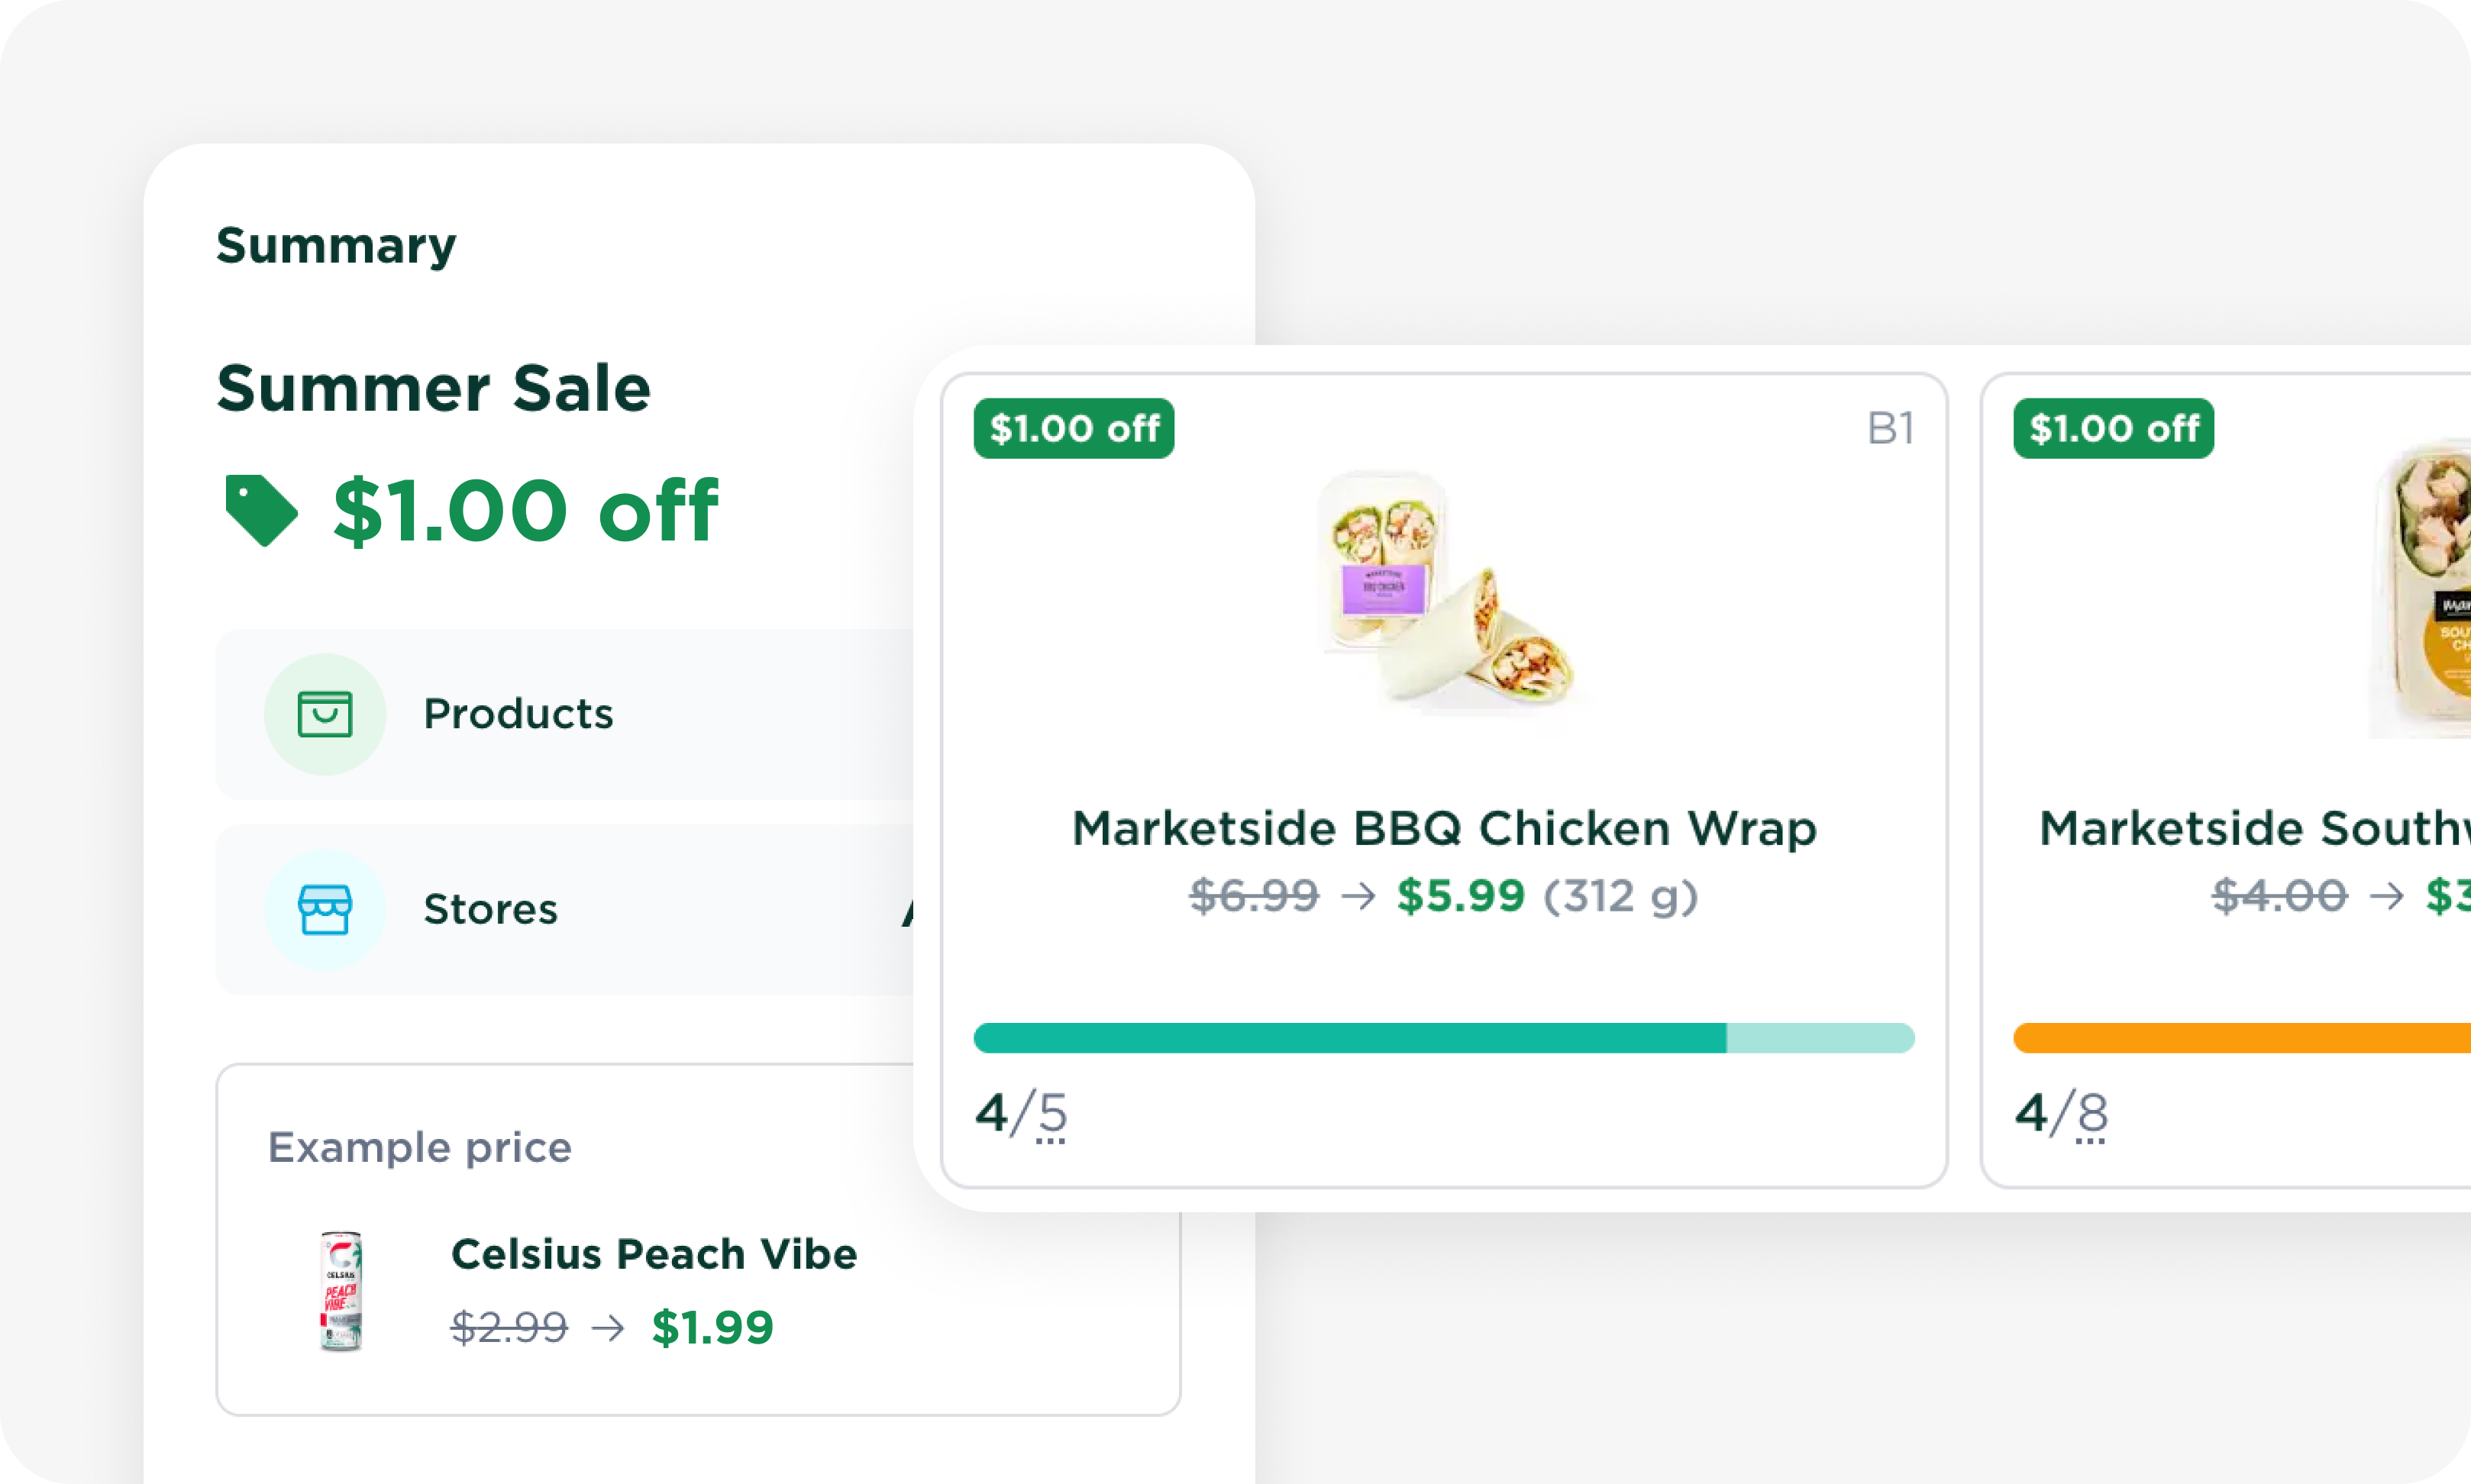The width and height of the screenshot is (2471, 1484).
Task: Click the Stores storefront icon
Action: 325,909
